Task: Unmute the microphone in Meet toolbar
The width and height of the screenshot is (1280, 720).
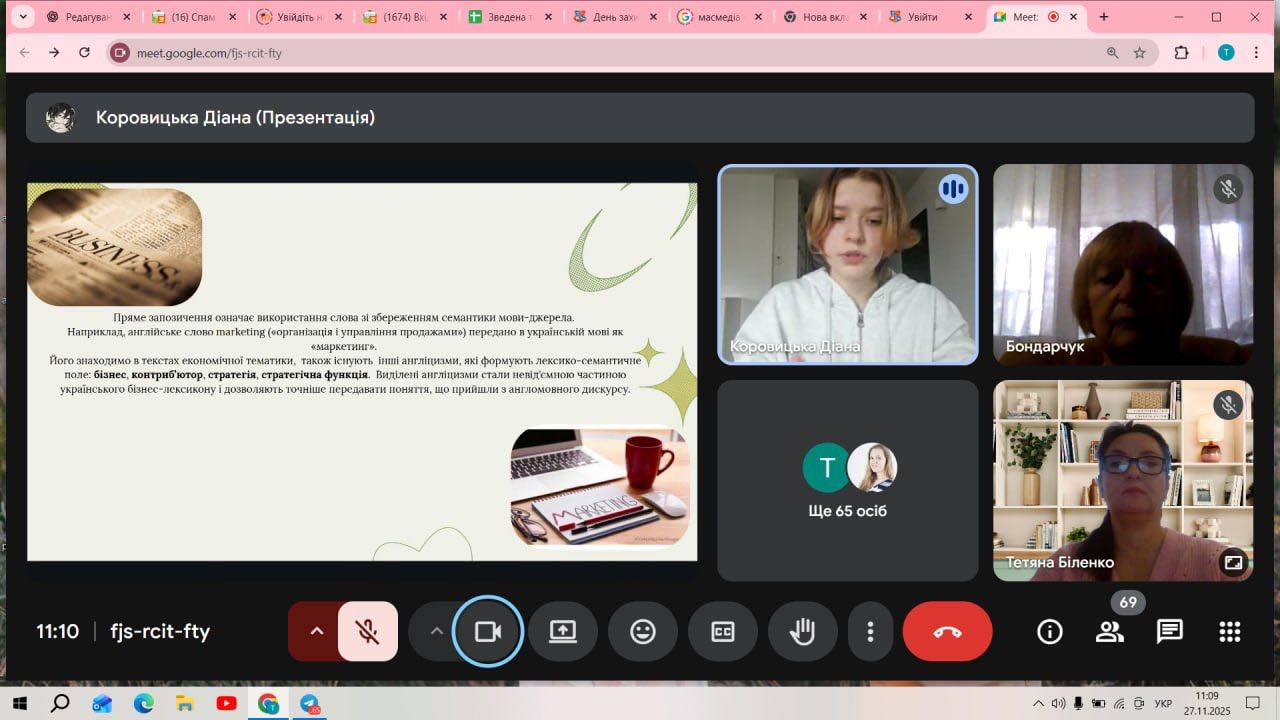Action: (367, 631)
